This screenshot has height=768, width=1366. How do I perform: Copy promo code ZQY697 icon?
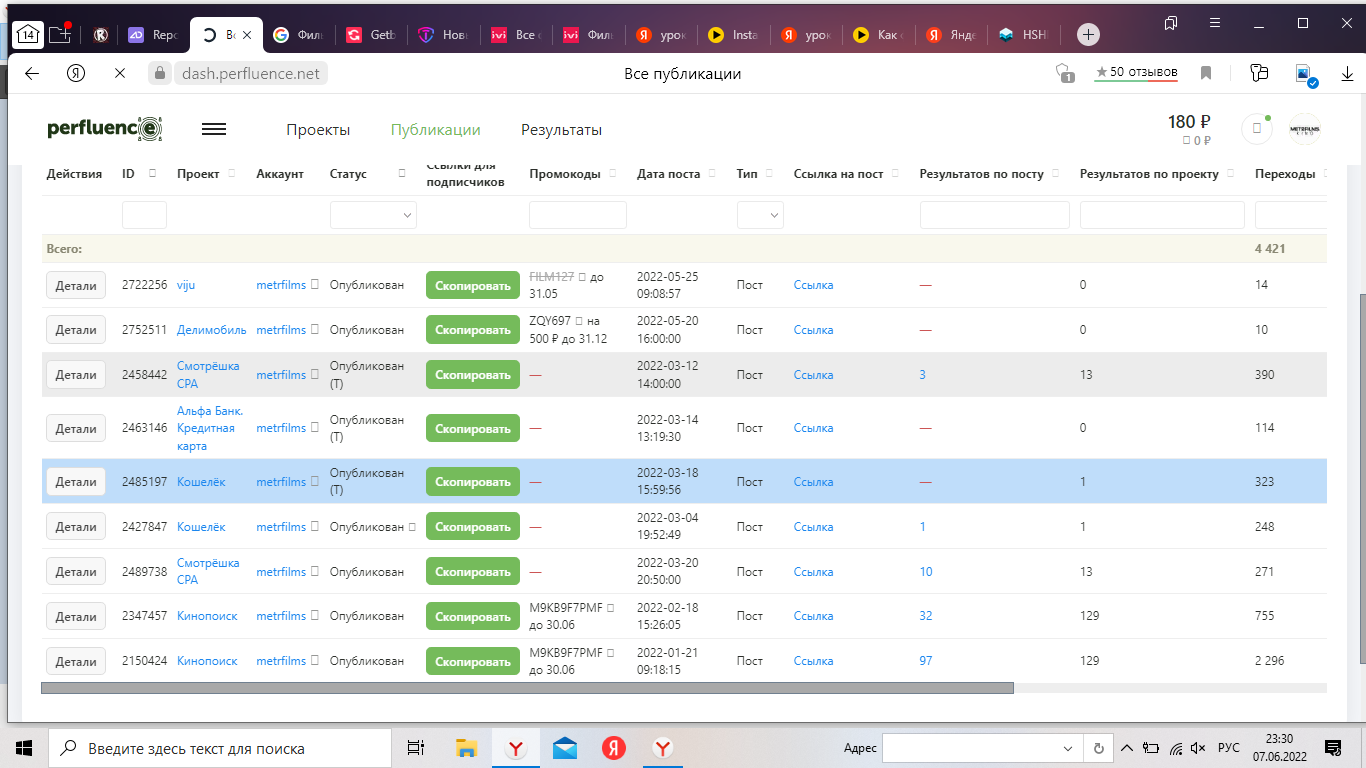579,321
